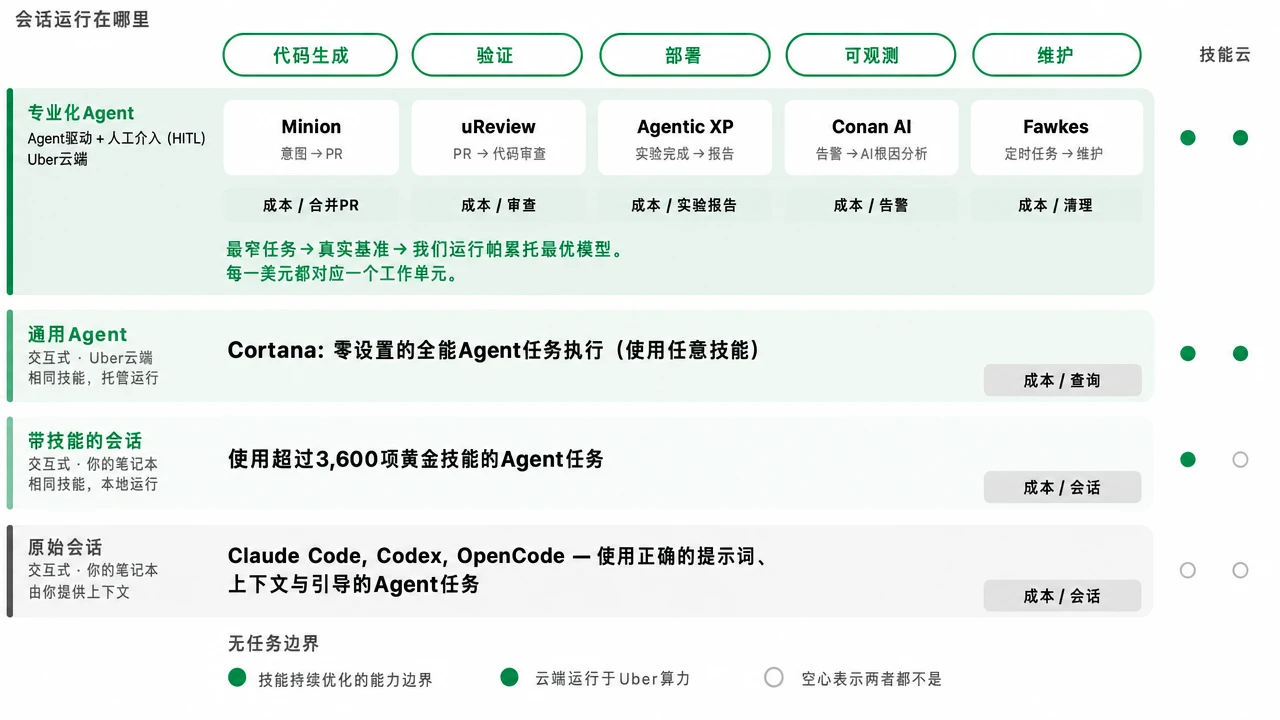Click the 成本 / 清理 metric chip
1280x720 pixels.
point(1056,205)
